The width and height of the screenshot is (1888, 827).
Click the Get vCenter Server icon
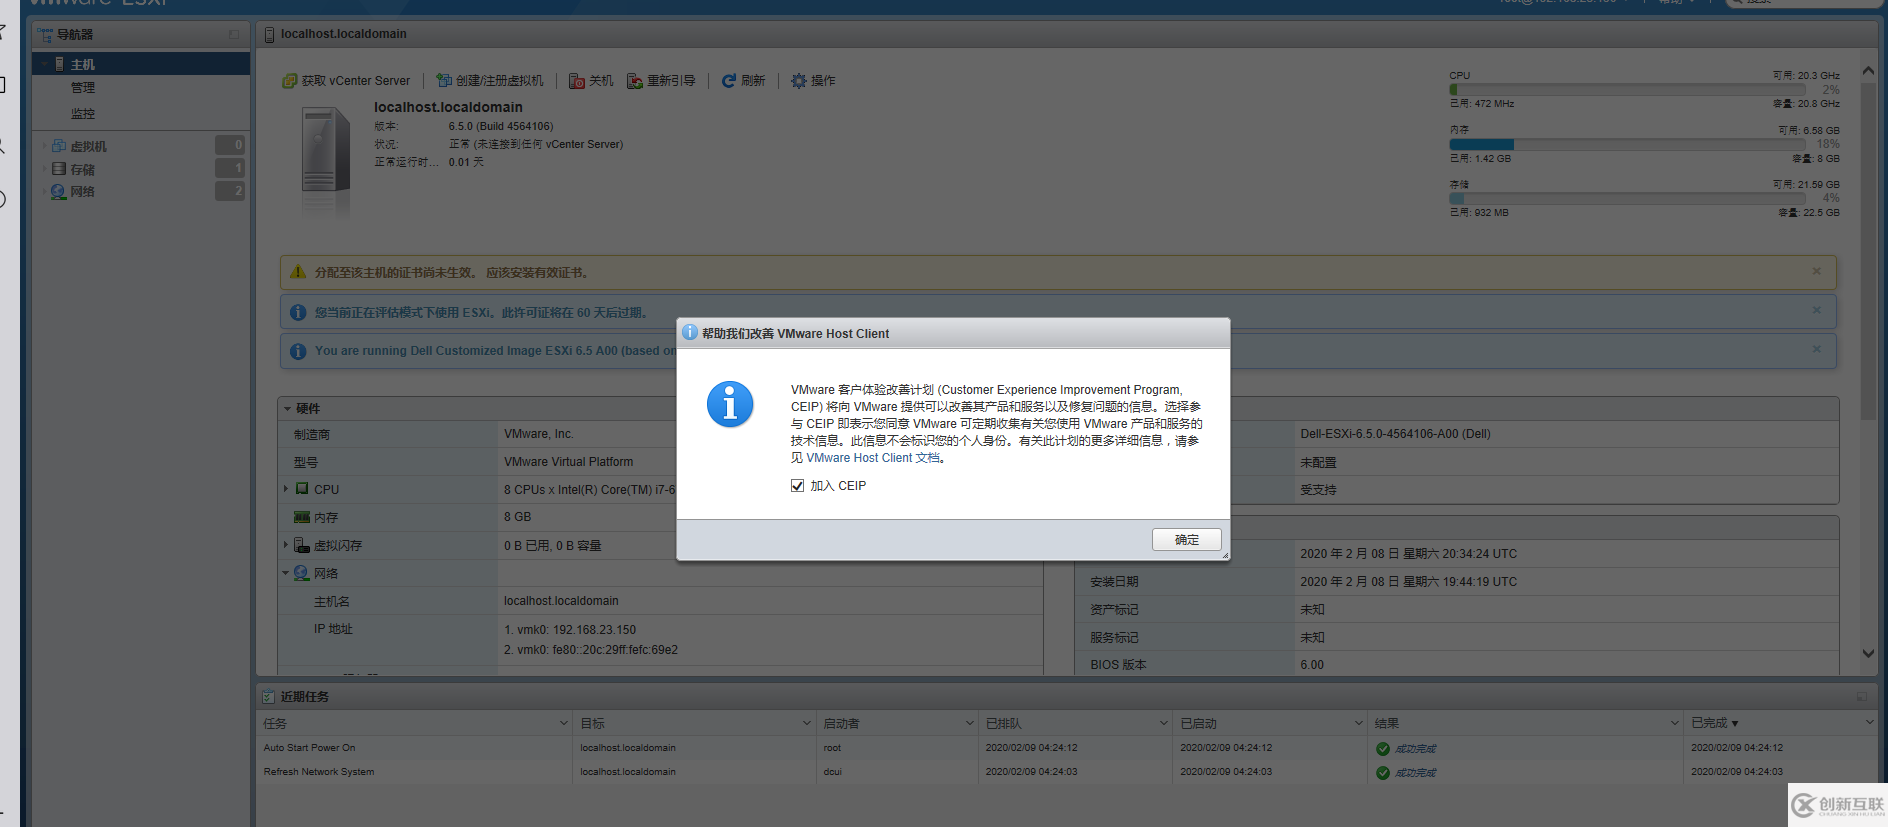tap(290, 81)
